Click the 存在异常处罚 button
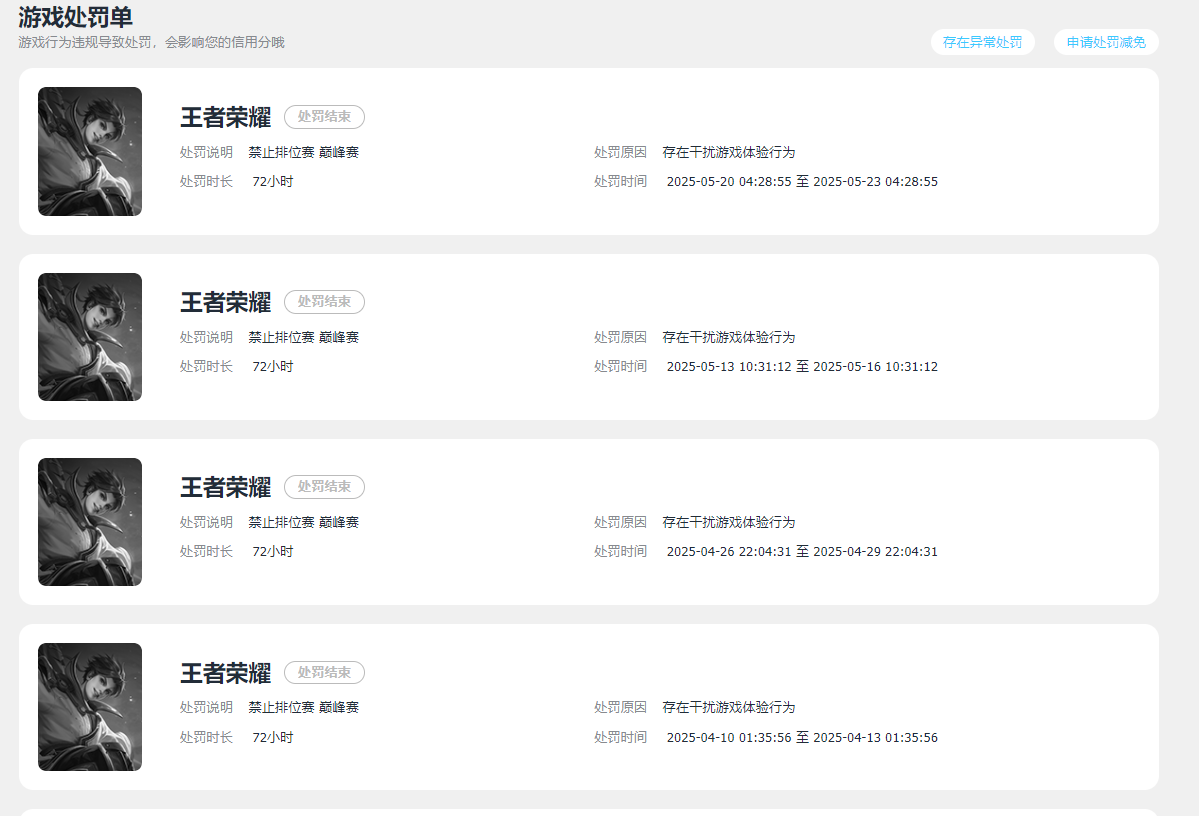 tap(982, 42)
